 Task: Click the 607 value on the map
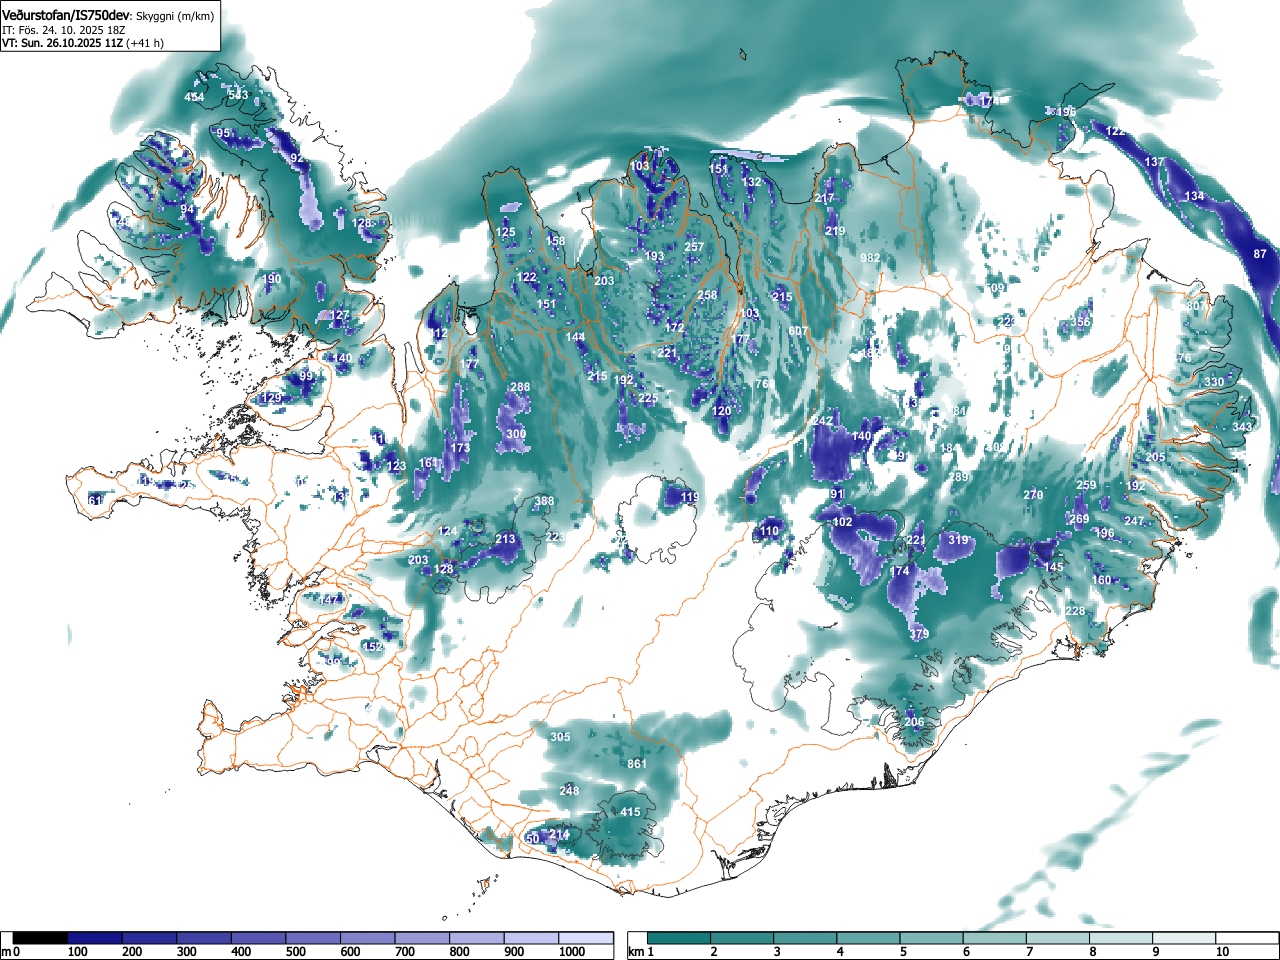click(798, 331)
